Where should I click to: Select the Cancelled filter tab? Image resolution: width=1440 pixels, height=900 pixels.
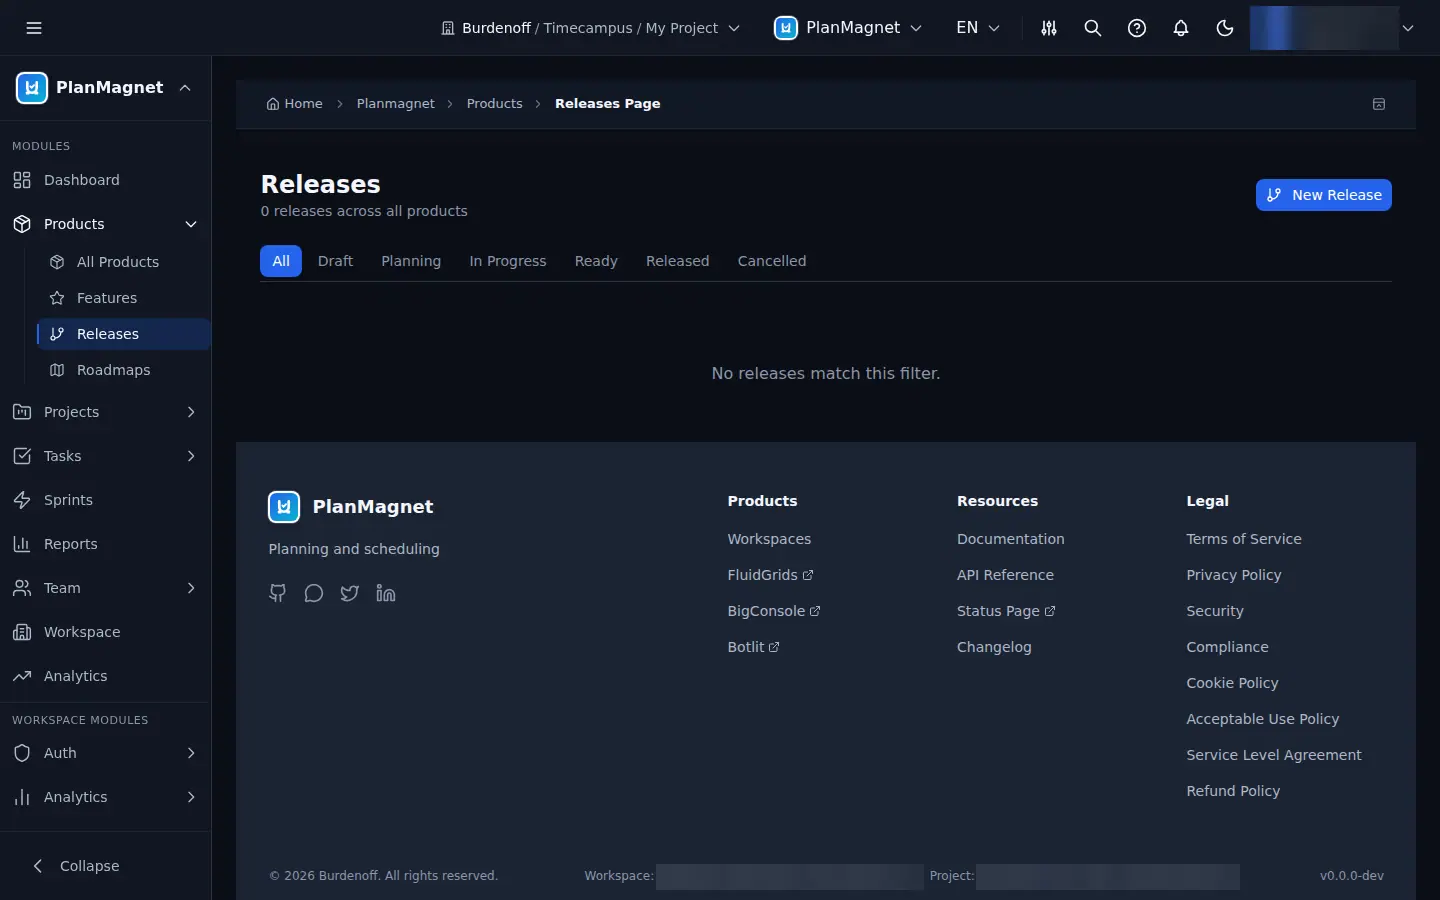click(x=772, y=261)
